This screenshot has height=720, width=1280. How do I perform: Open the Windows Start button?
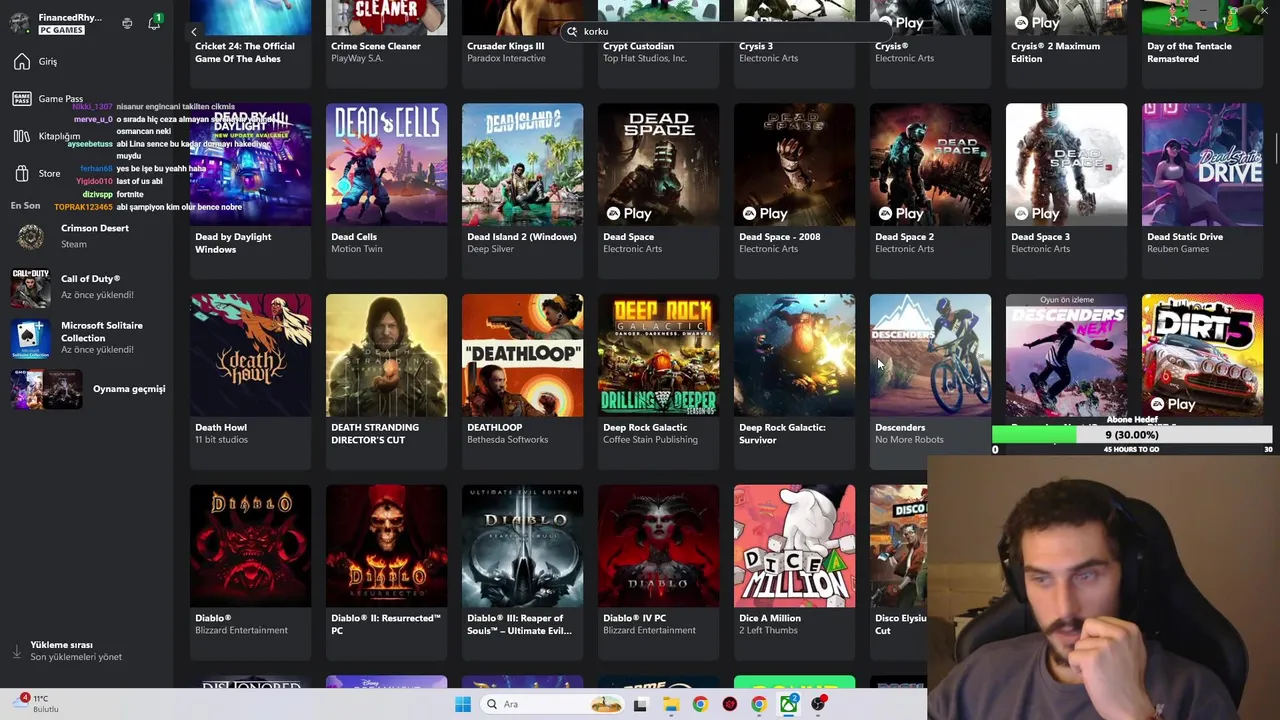462,704
